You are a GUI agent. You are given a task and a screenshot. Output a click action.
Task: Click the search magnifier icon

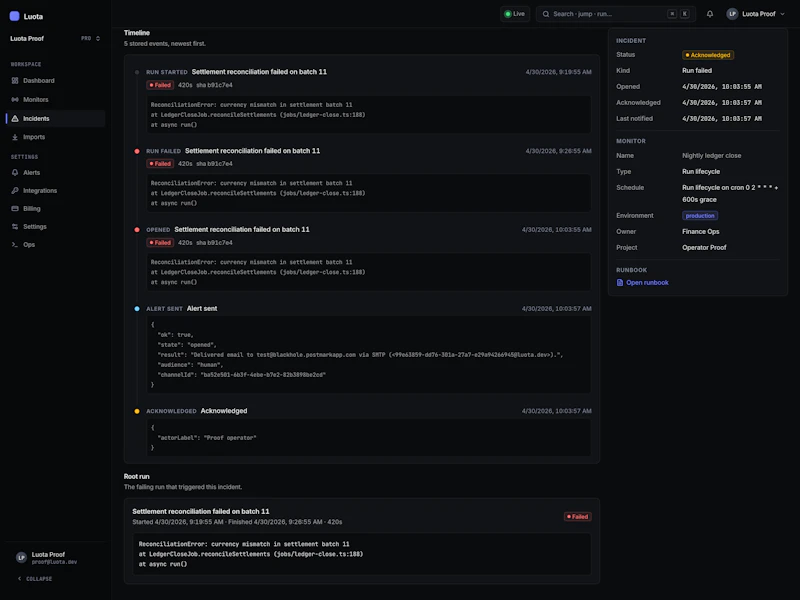coord(546,14)
